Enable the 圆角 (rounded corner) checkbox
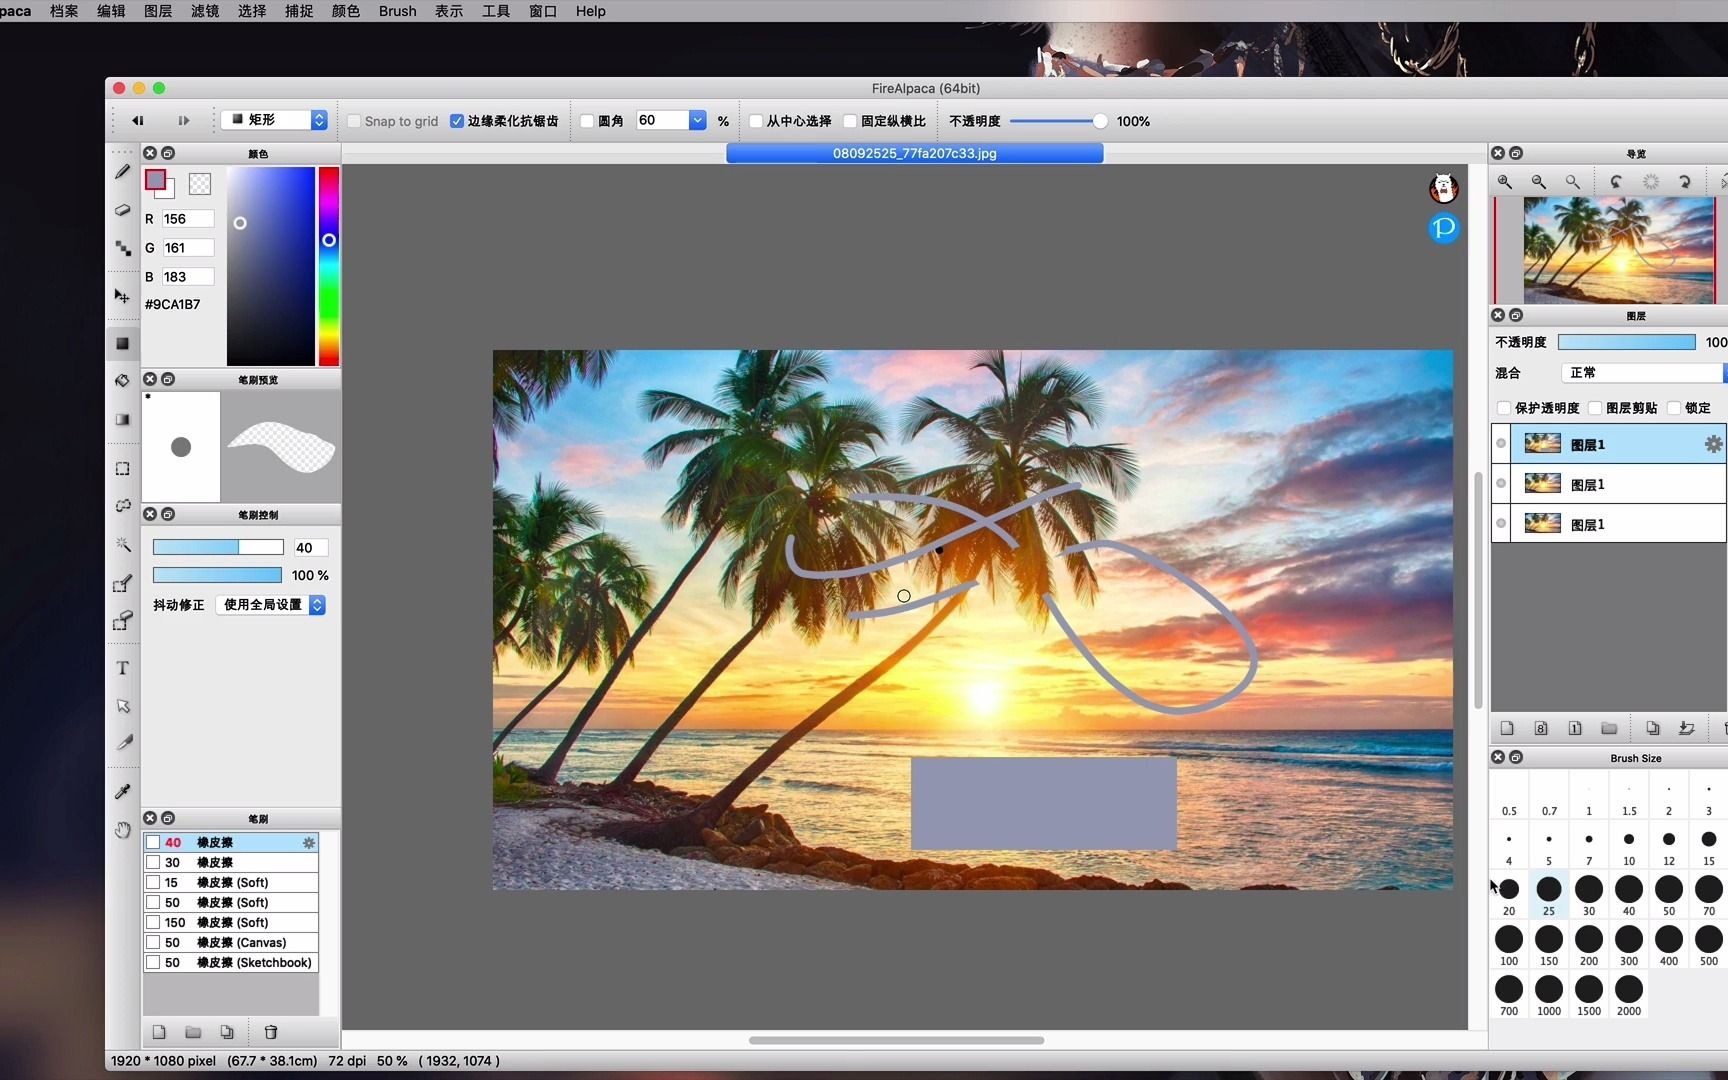 coord(586,120)
